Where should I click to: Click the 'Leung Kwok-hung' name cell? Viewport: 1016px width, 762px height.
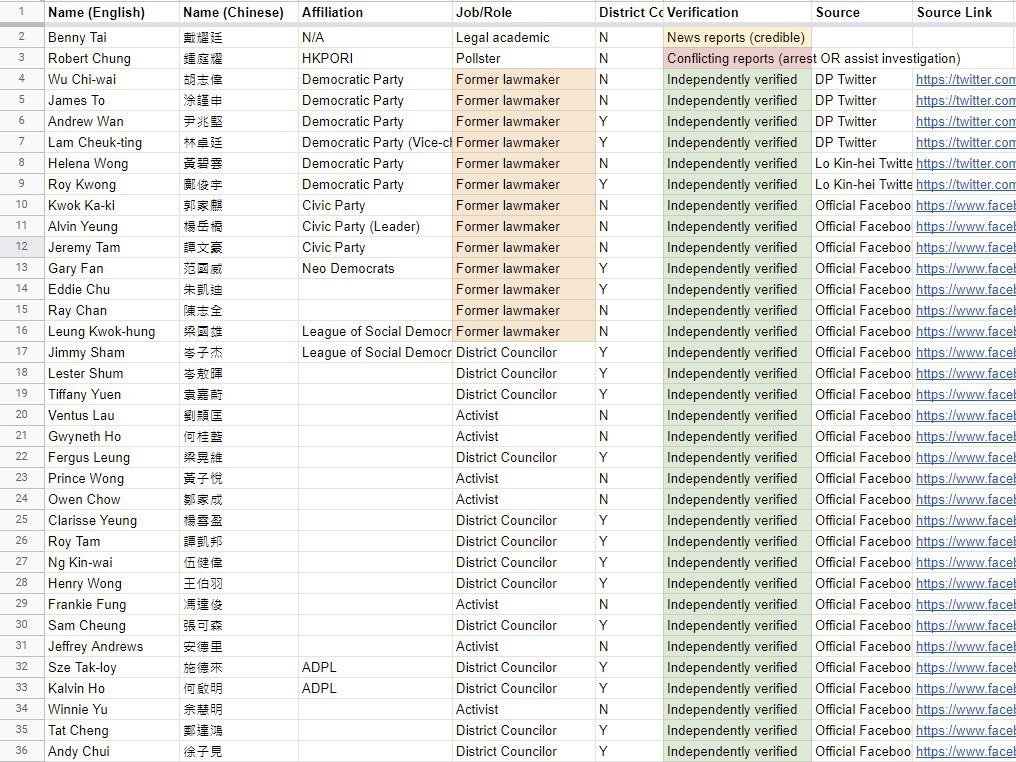tap(111, 331)
